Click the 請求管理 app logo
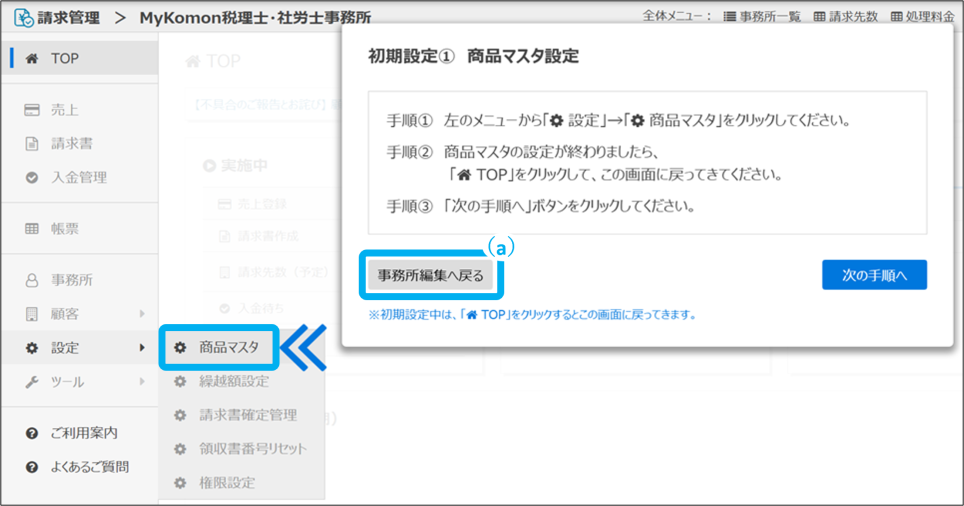 22,17
